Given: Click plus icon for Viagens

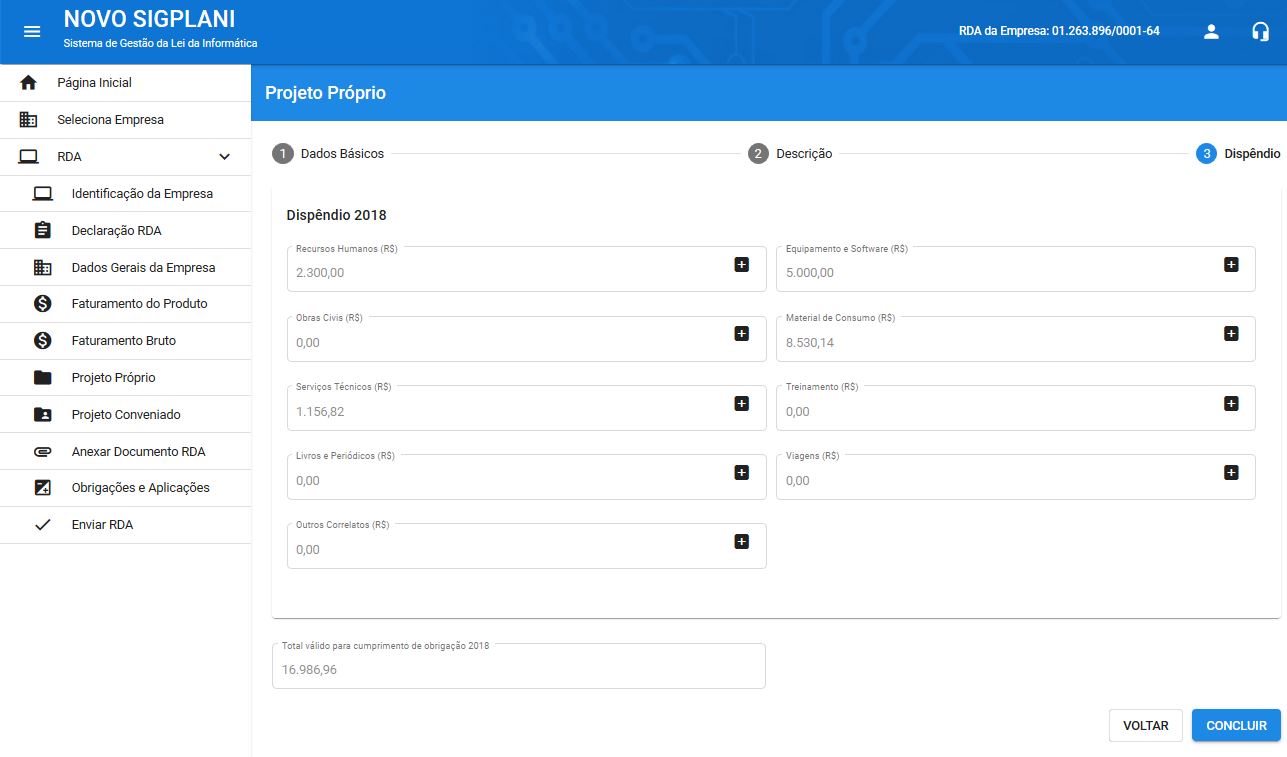Looking at the screenshot, I should [x=1231, y=472].
